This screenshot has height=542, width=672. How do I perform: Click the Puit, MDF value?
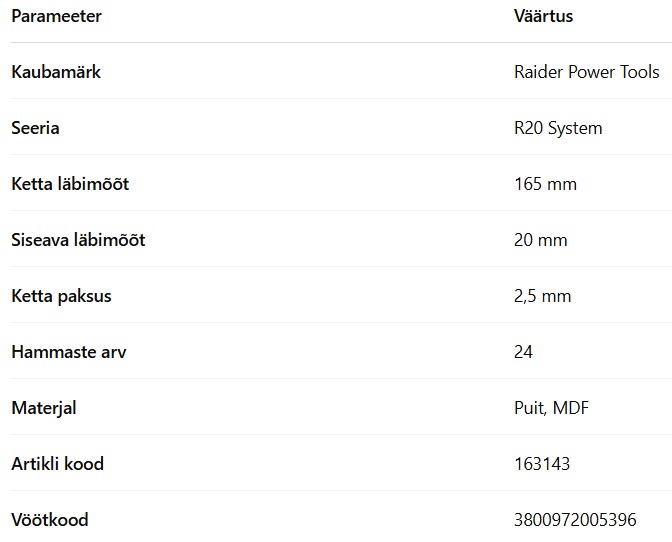[551, 408]
